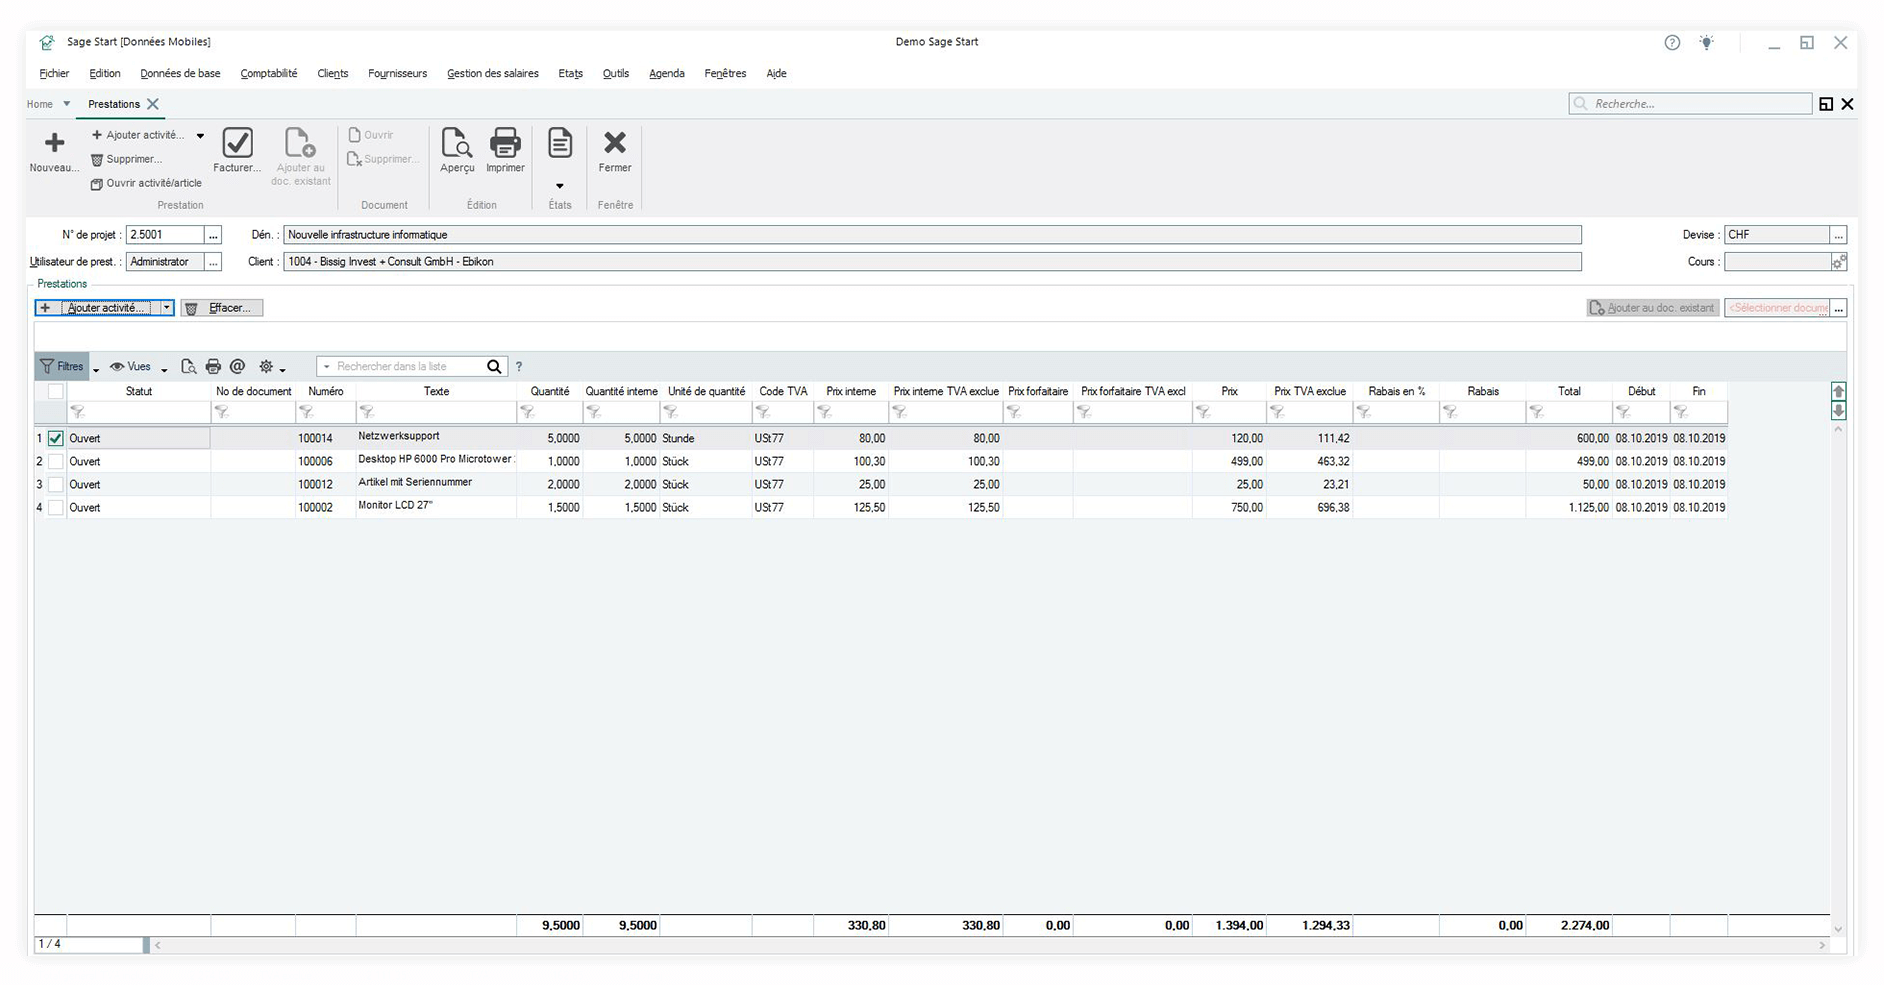Open the Aperçu print preview
Image resolution: width=1884 pixels, height=985 pixels.
[x=457, y=144]
